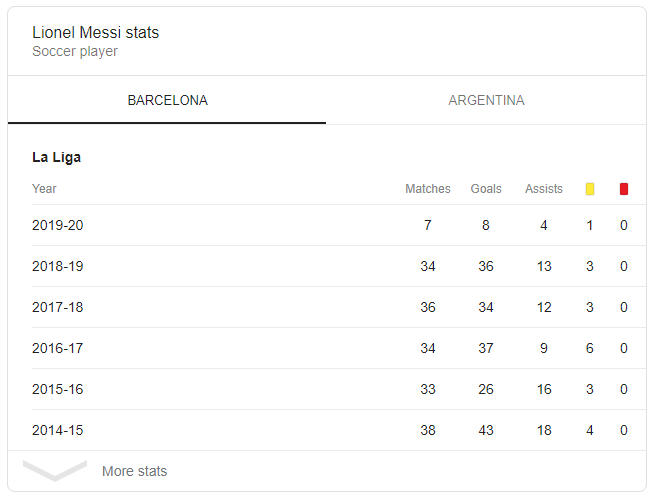Viewport: 653px width, 497px height.
Task: Click the Lionel Messi stats title
Action: [x=95, y=33]
